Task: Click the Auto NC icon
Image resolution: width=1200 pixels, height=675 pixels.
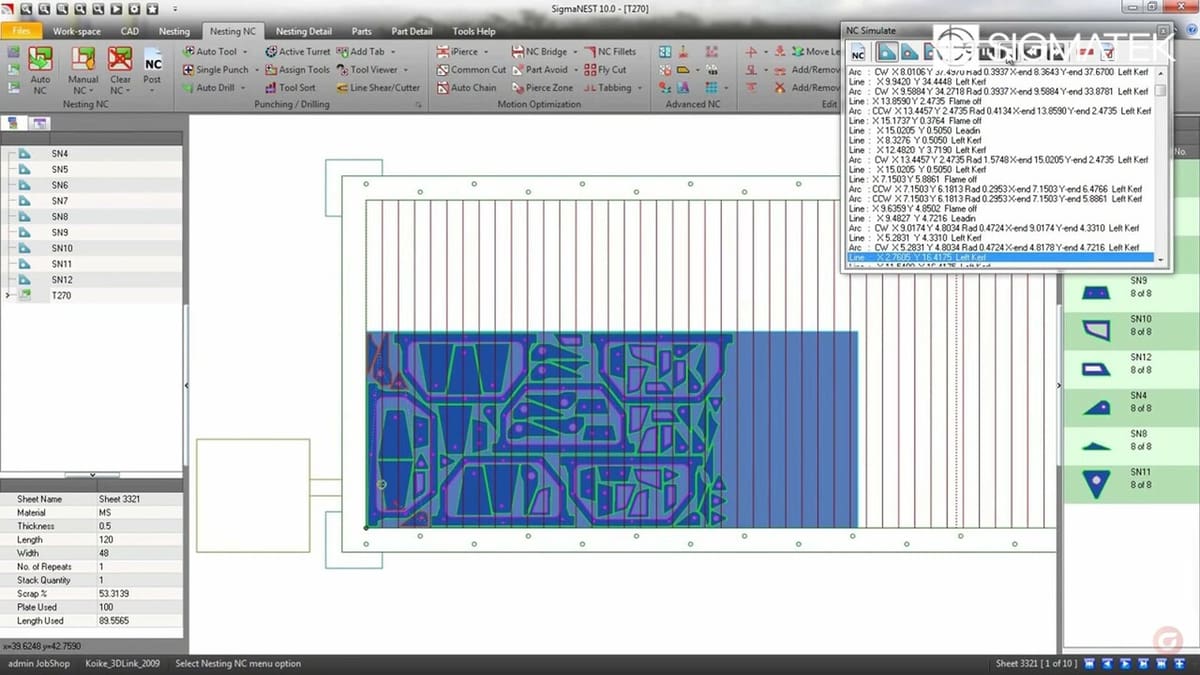Action: (x=40, y=69)
